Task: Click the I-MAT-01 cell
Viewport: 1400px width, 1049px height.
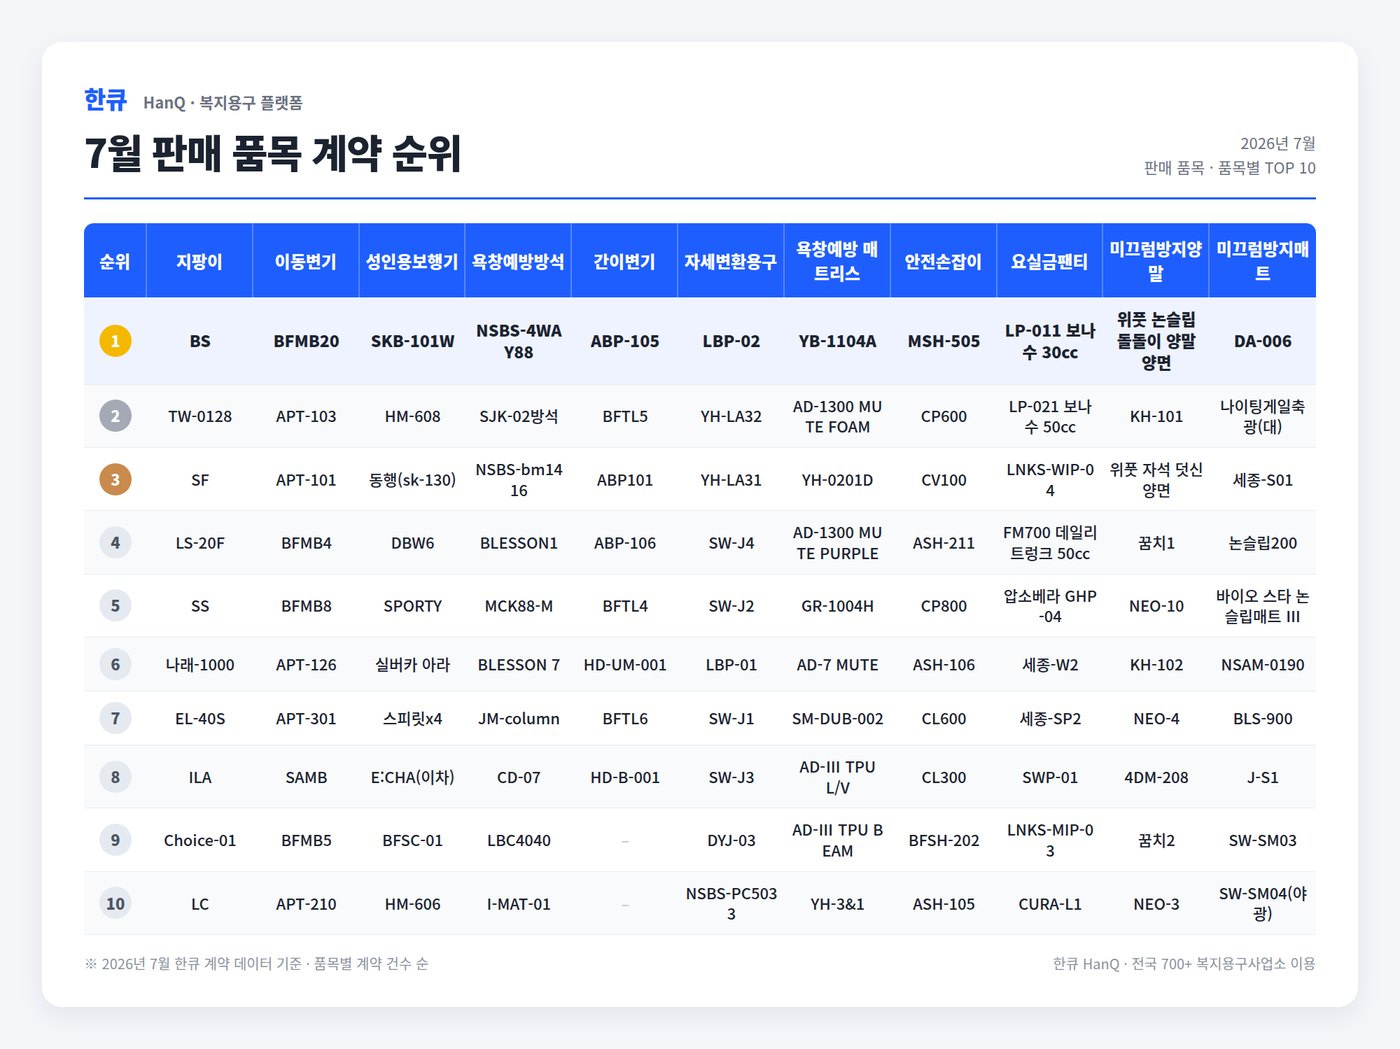Action: (x=518, y=904)
